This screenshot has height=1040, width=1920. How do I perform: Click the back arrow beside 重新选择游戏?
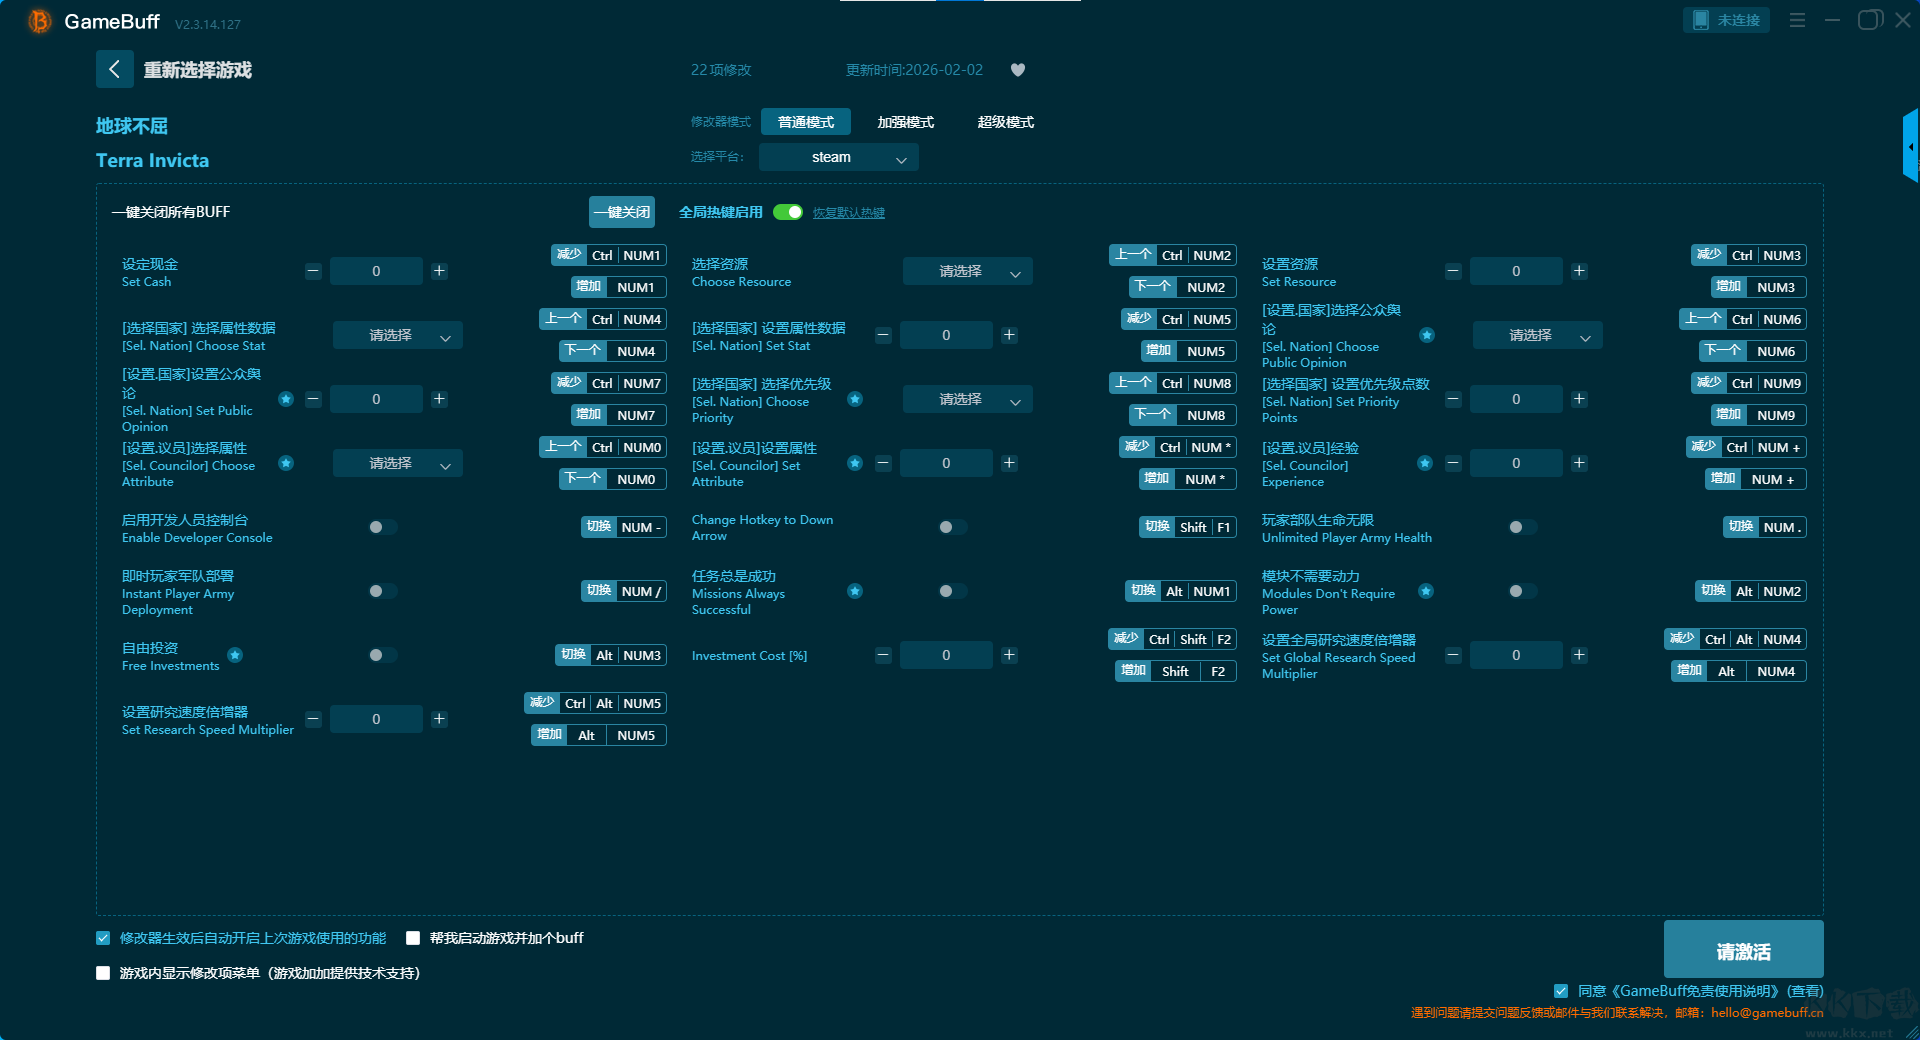click(x=114, y=69)
